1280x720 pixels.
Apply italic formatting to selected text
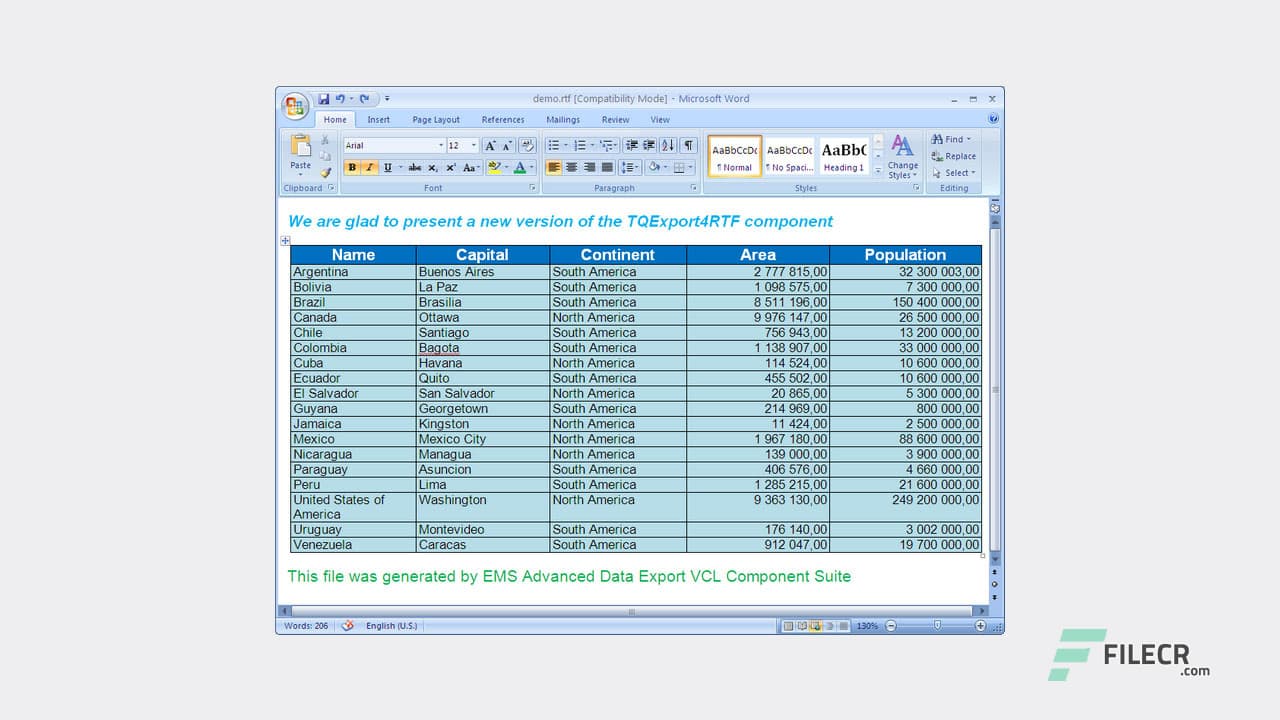[x=370, y=167]
